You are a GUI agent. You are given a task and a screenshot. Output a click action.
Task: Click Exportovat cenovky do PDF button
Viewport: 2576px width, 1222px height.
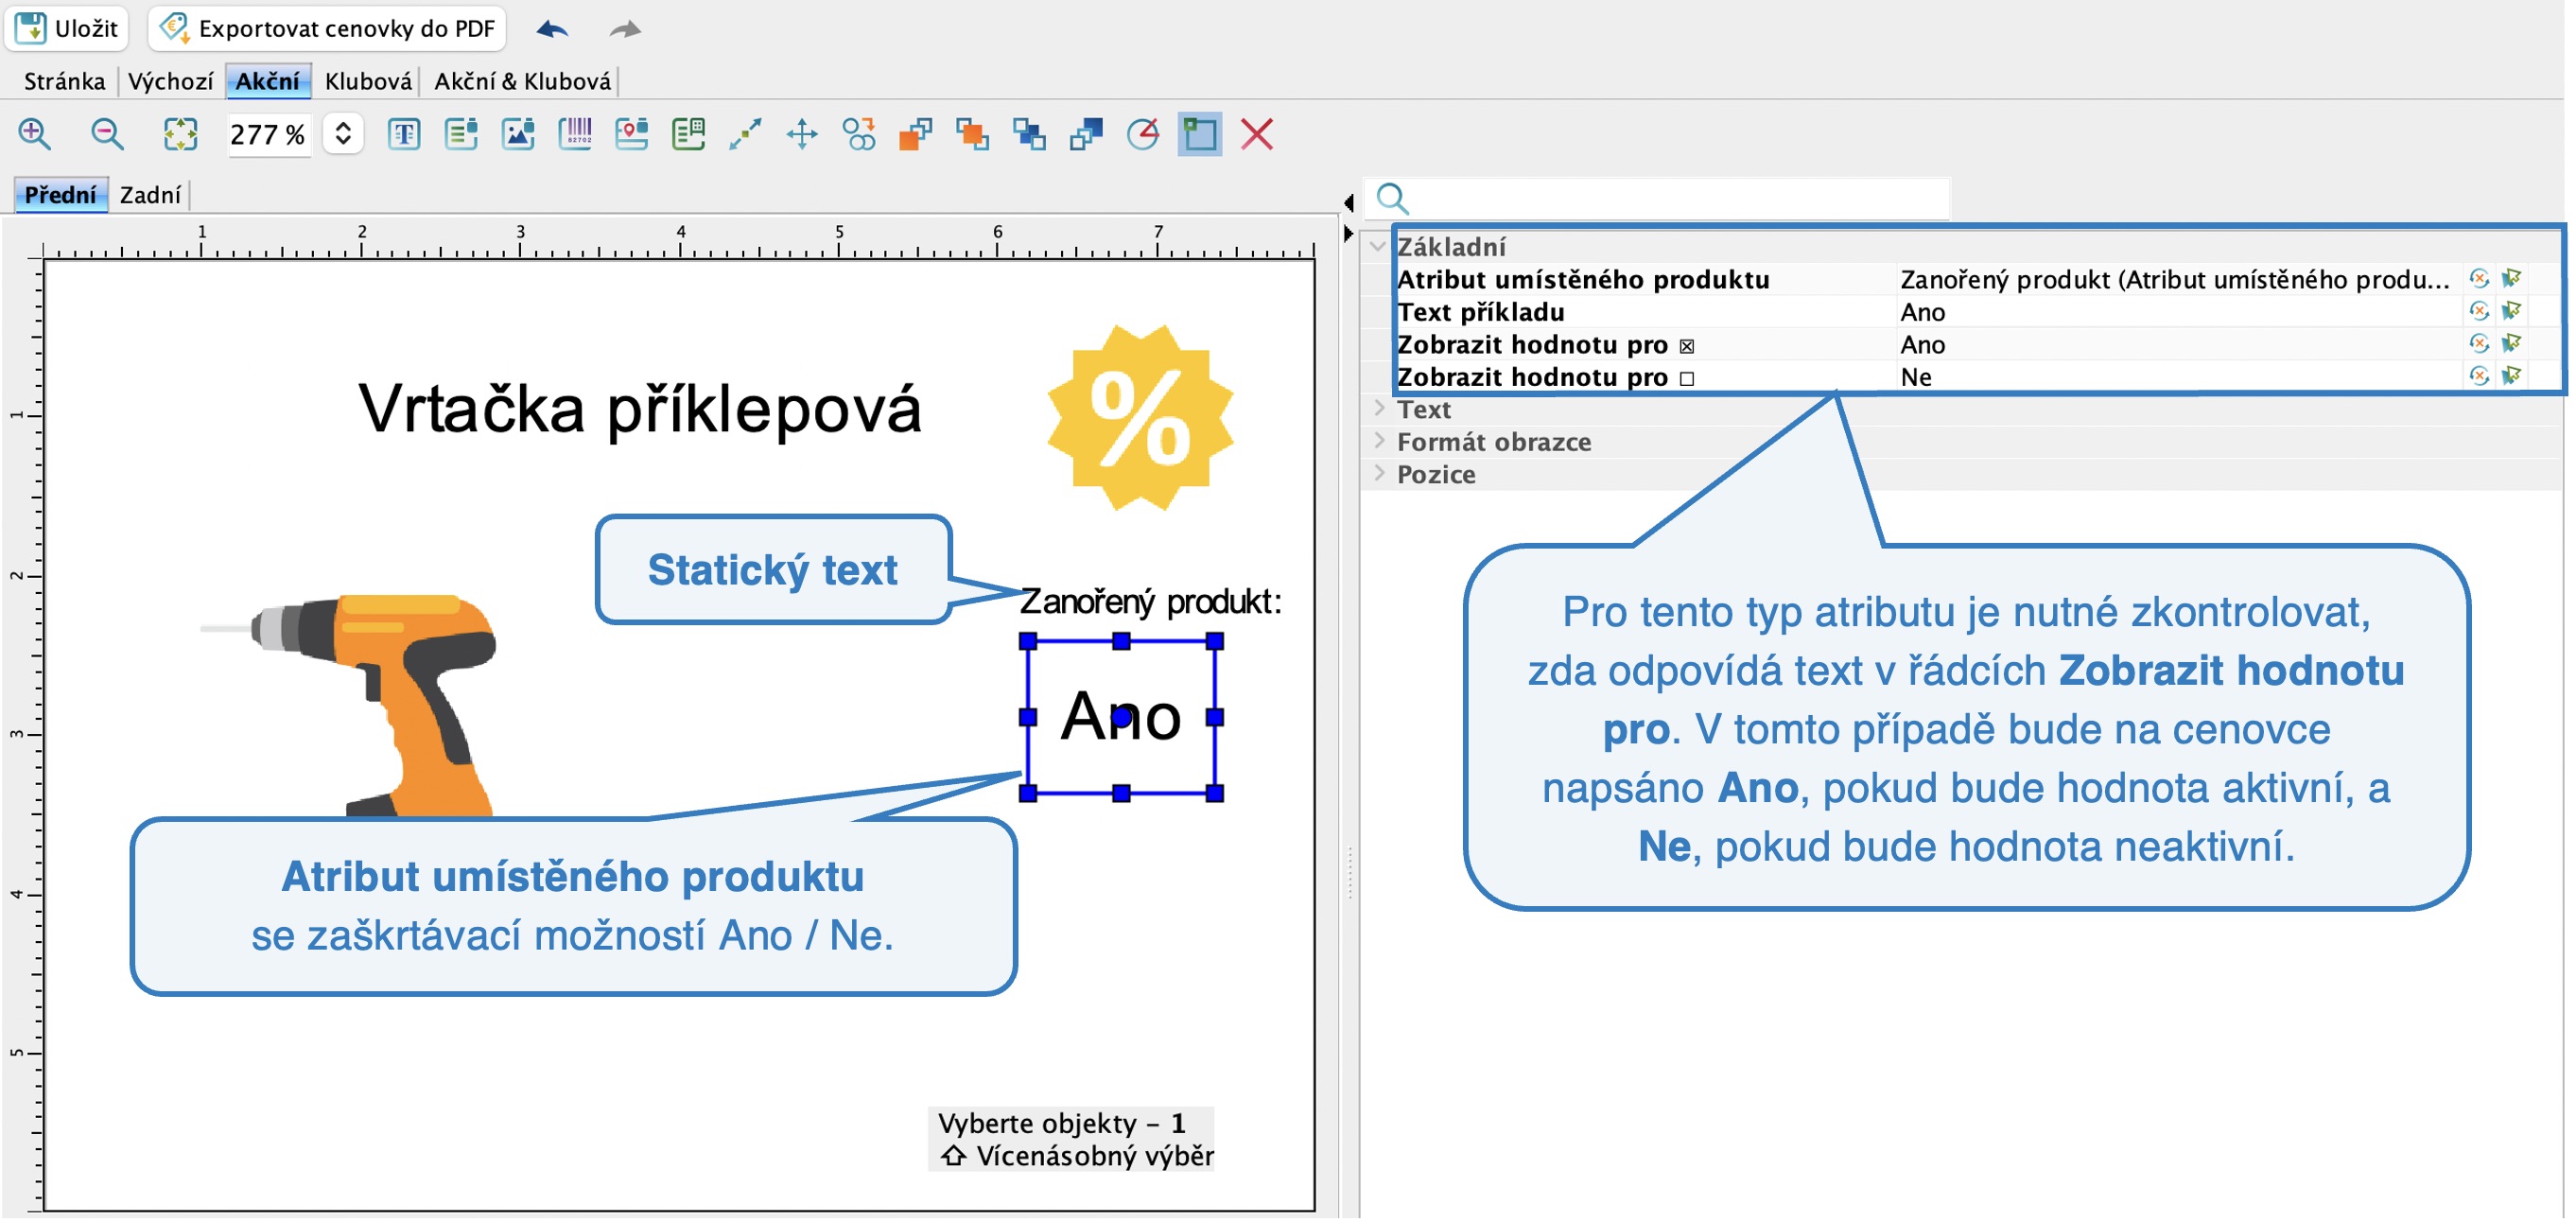pyautogui.click(x=328, y=28)
